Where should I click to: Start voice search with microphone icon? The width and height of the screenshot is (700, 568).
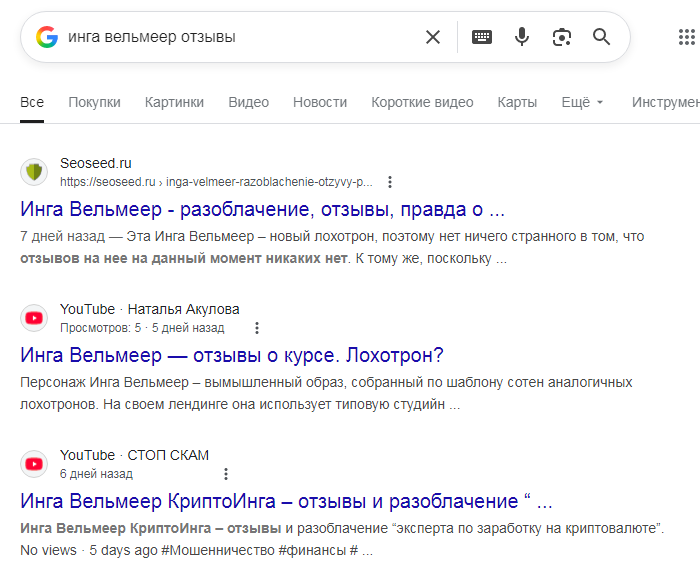coord(522,37)
